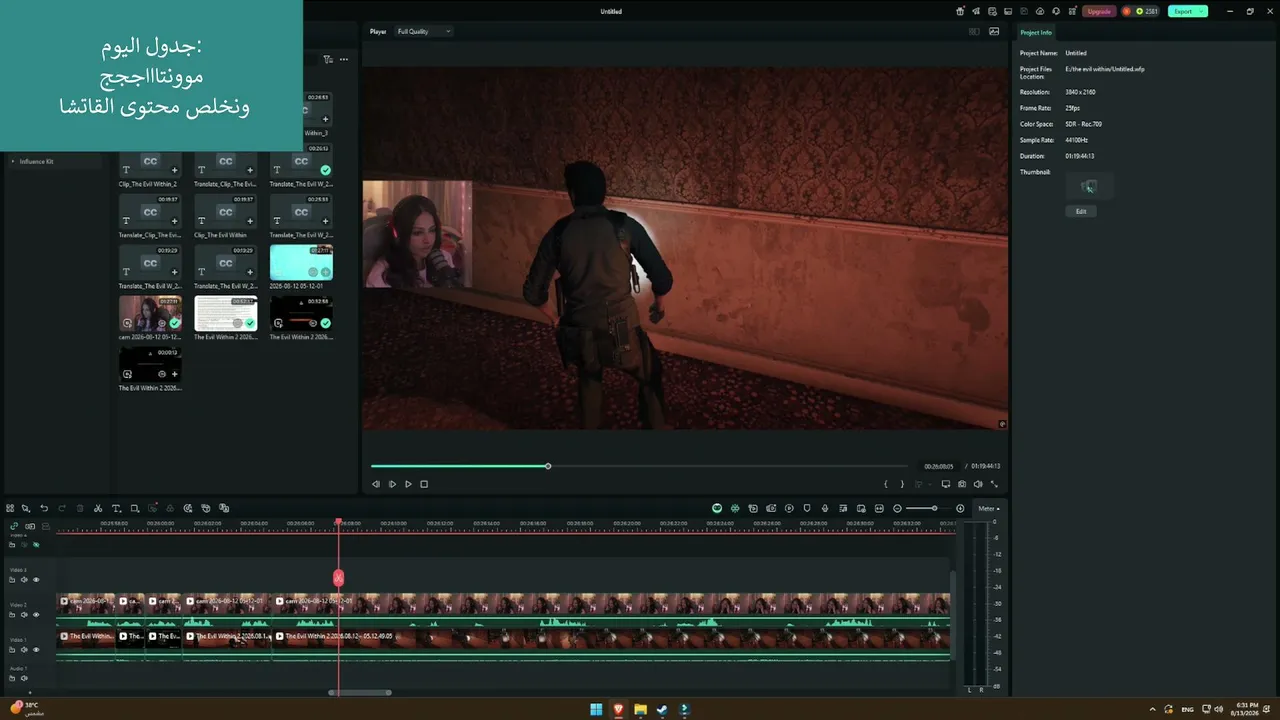
Task: Click the Upgrade button
Action: (x=1099, y=11)
